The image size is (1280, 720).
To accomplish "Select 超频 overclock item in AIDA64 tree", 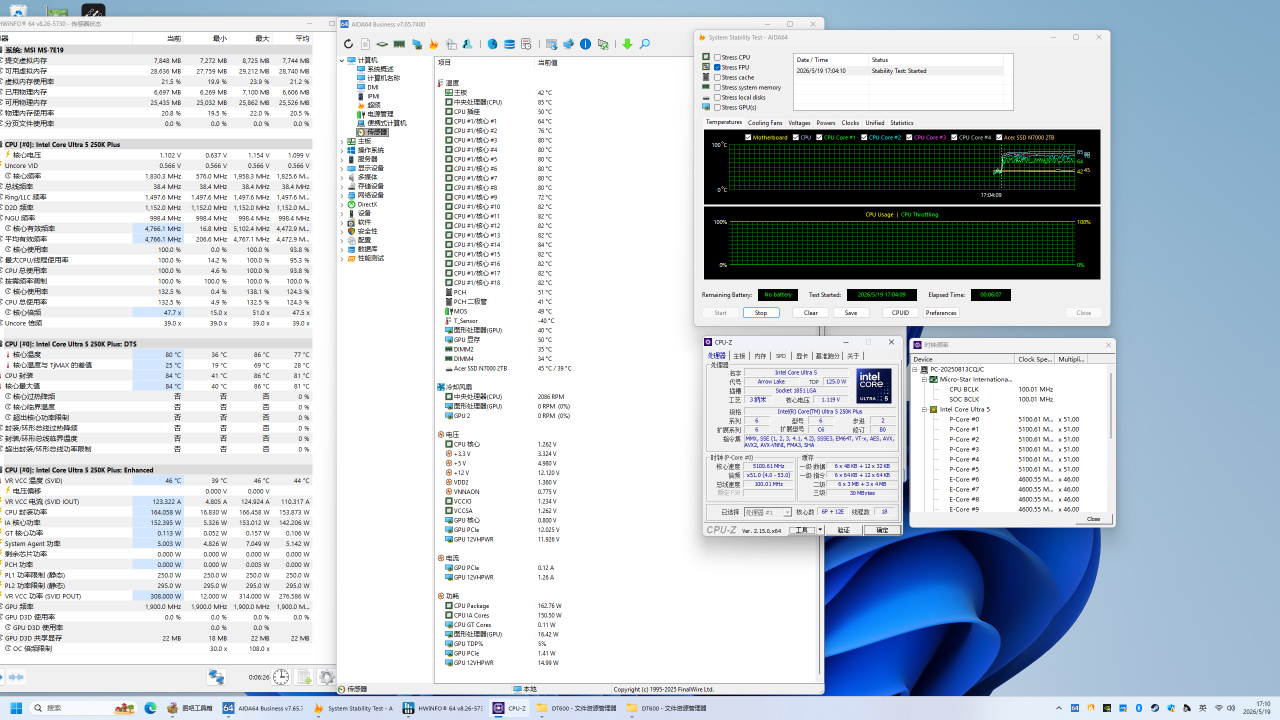I will 373,104.
